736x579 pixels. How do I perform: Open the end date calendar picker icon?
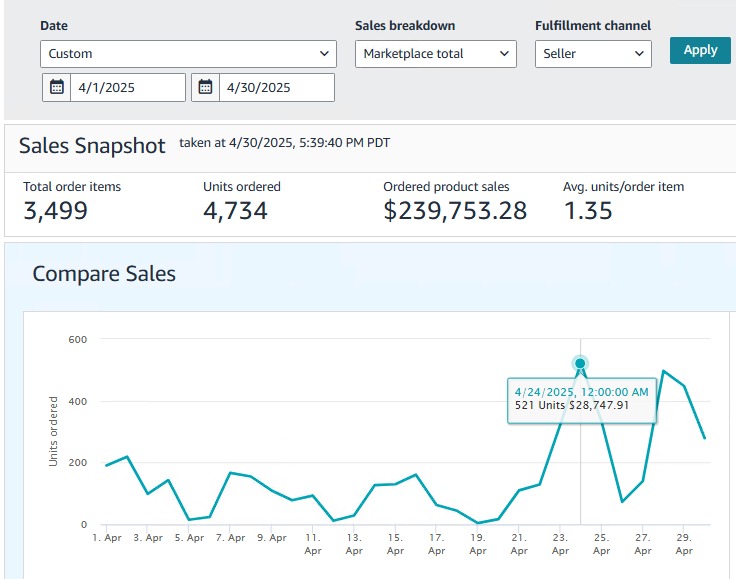[206, 87]
